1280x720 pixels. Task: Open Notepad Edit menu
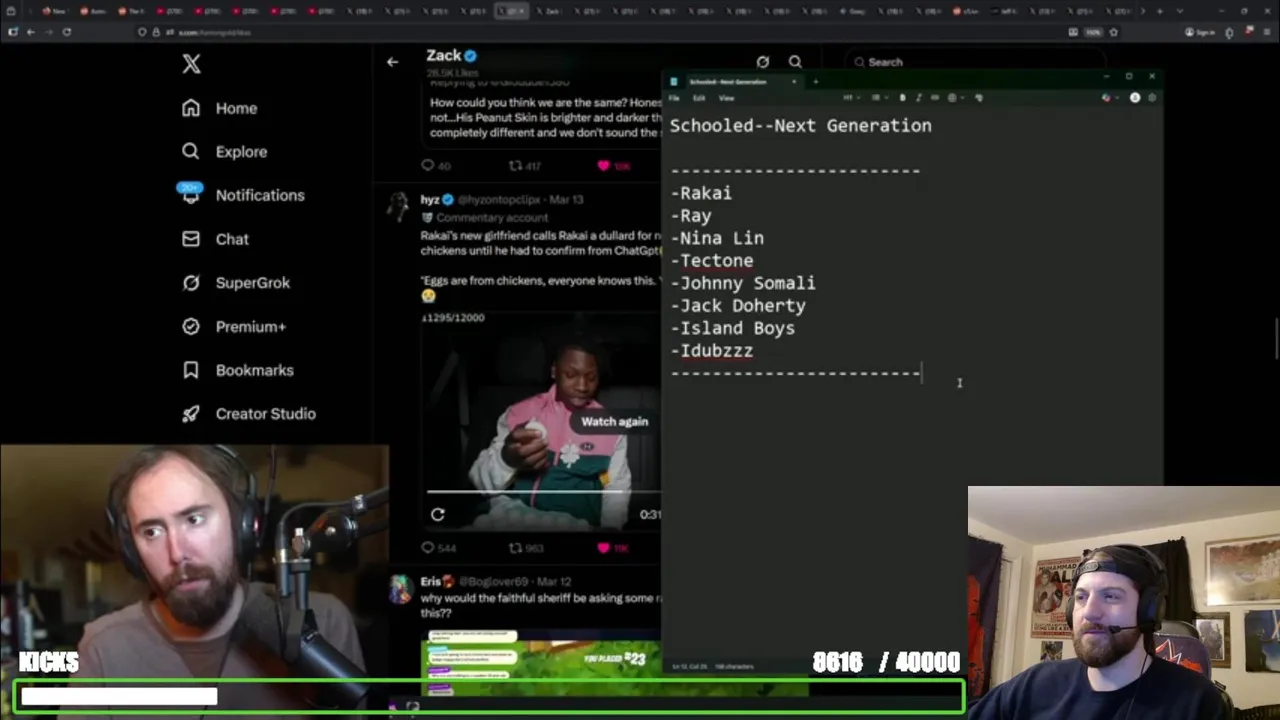(x=699, y=98)
